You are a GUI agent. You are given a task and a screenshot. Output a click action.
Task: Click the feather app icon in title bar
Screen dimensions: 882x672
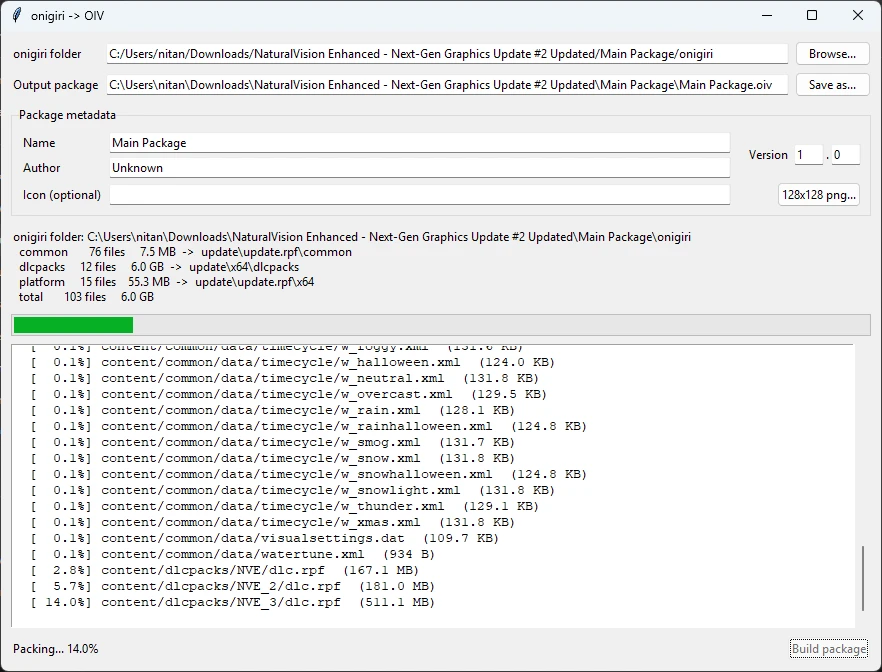(x=17, y=15)
